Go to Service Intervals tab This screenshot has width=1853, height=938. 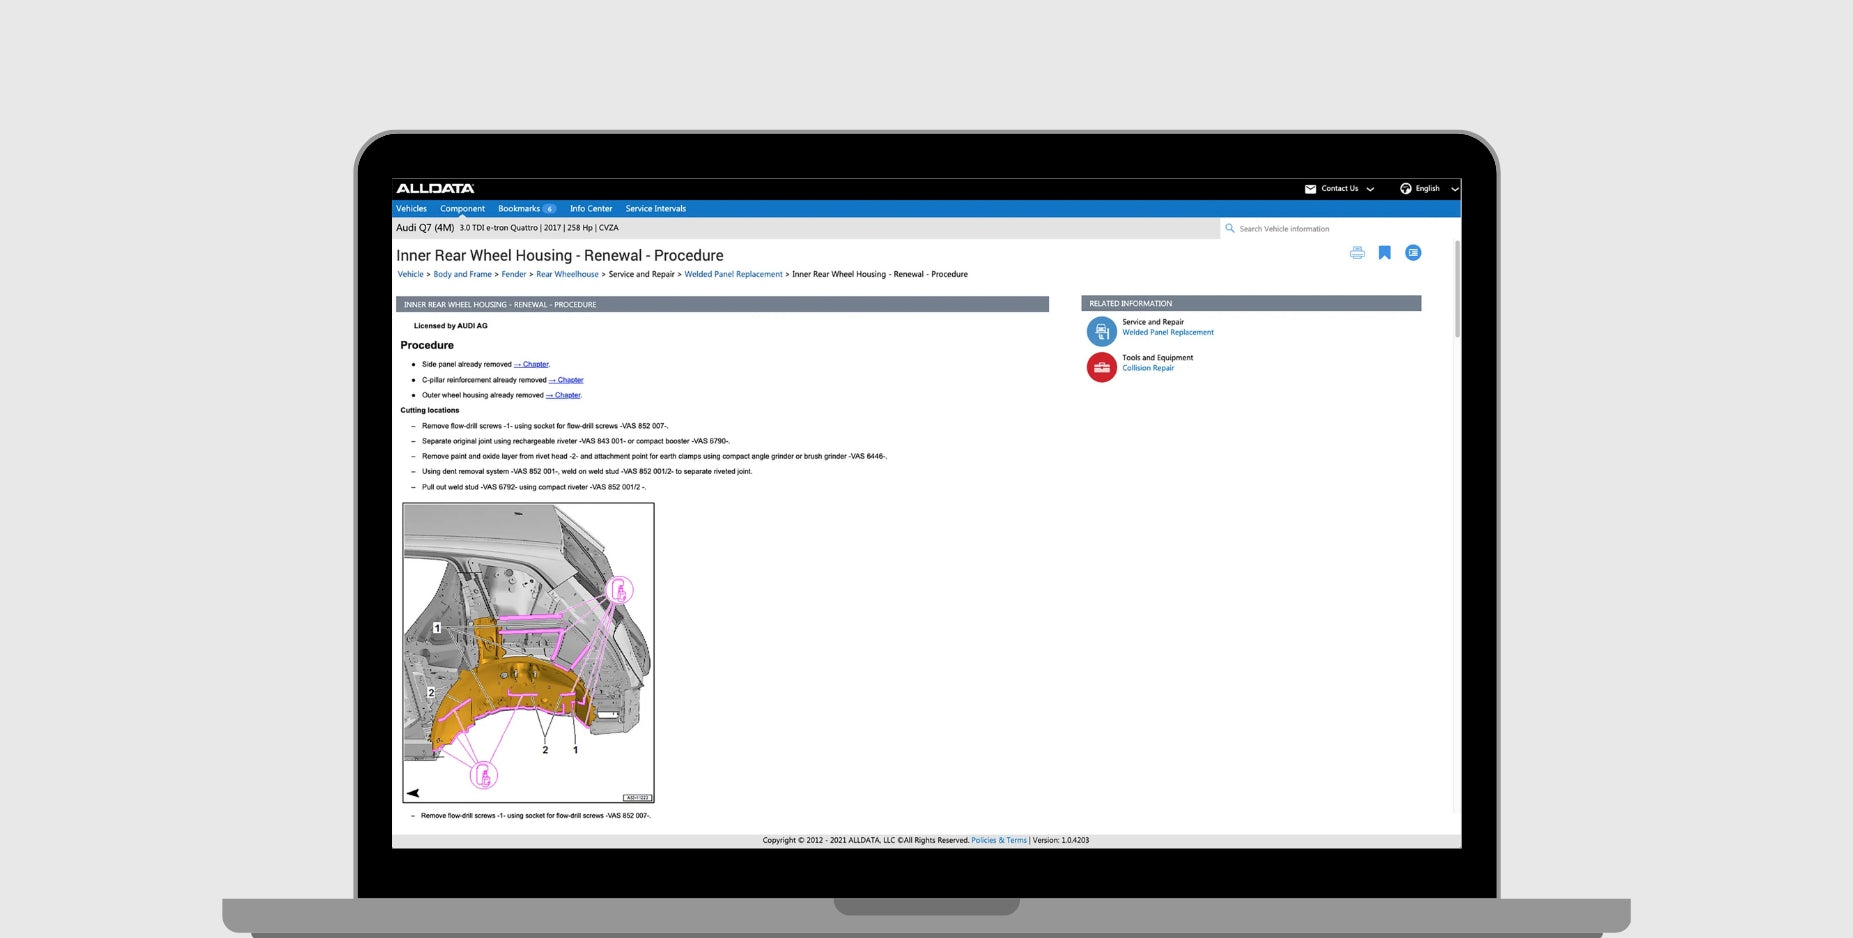point(655,209)
